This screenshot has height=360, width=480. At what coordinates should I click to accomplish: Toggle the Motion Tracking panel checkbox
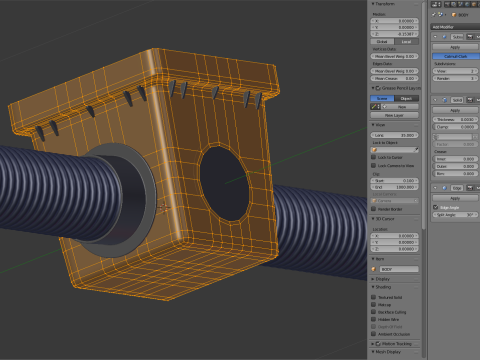coord(378,344)
